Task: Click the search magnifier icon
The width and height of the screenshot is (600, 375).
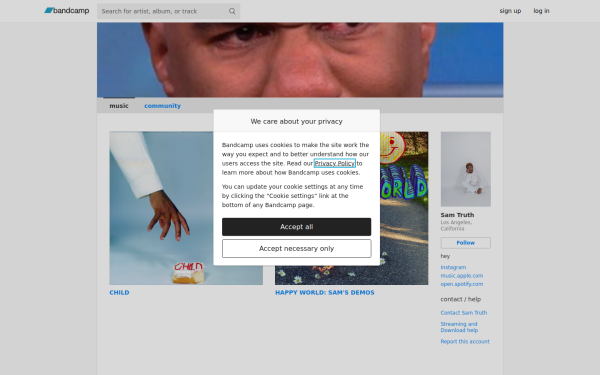Action: pyautogui.click(x=232, y=11)
